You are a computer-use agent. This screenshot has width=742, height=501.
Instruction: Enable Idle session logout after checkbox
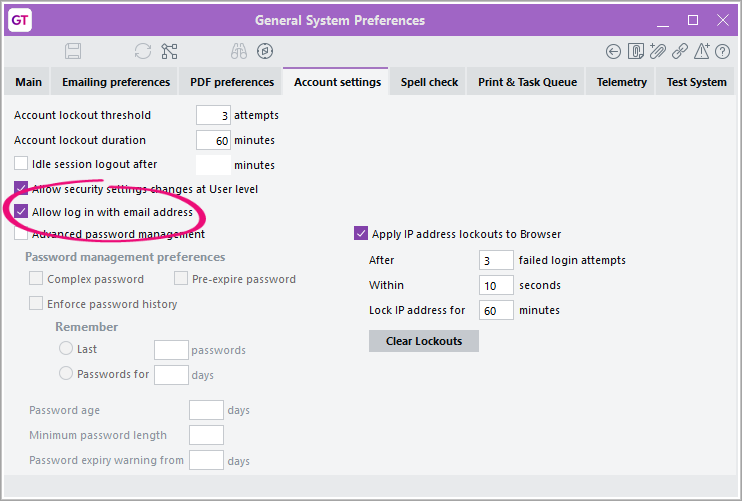tap(21, 164)
